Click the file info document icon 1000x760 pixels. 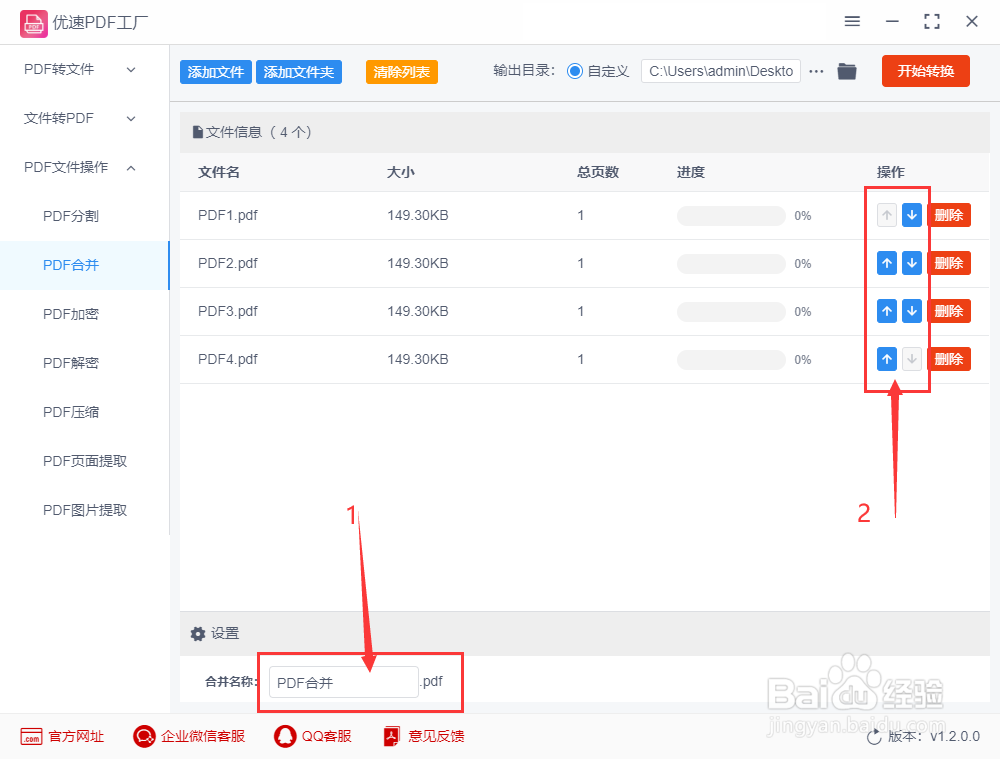coord(198,133)
